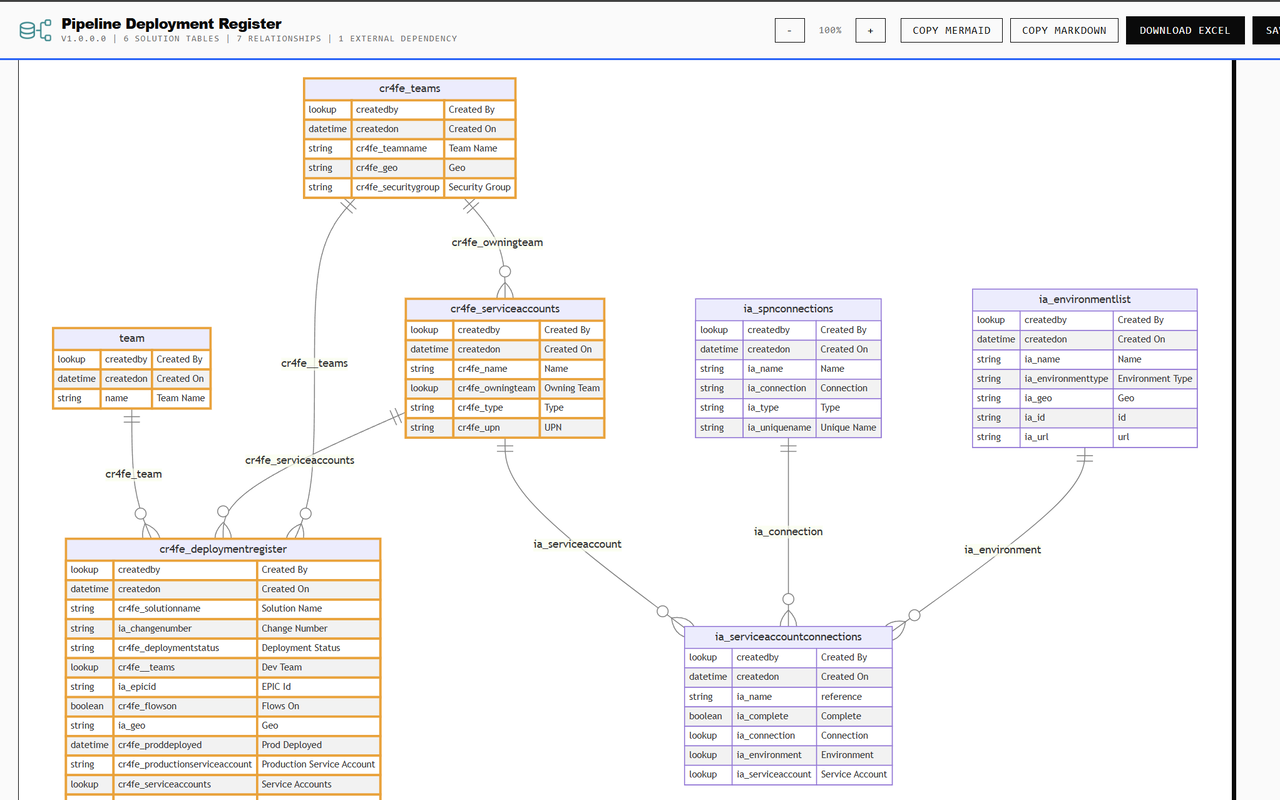Click the Pipeline Deployment Register logo icon
Image resolution: width=1280 pixels, height=800 pixels.
[x=35, y=30]
